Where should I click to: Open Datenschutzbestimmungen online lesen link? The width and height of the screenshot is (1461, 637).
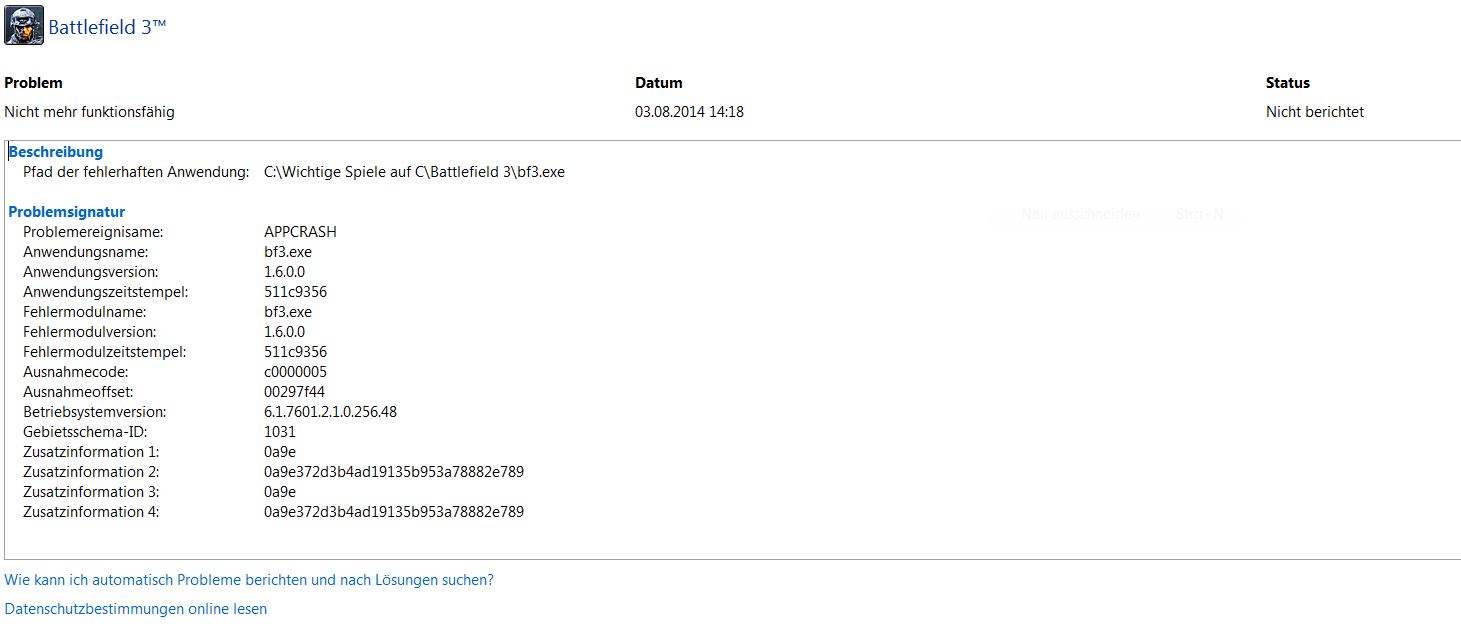click(x=136, y=609)
